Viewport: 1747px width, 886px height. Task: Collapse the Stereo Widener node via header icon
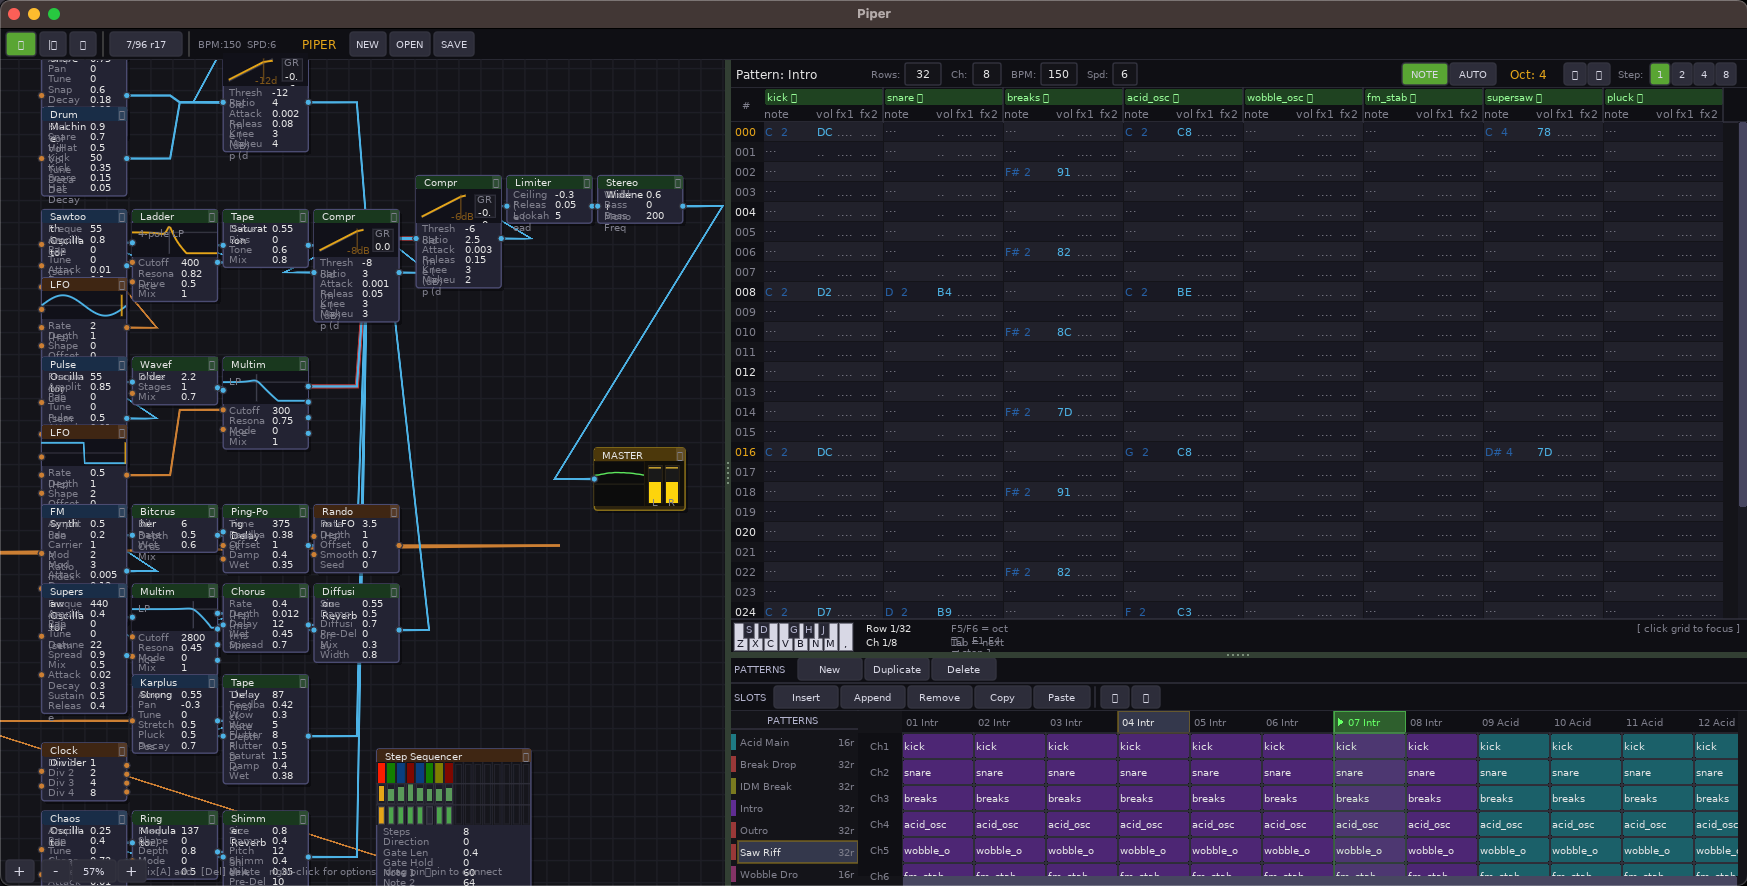pos(678,183)
